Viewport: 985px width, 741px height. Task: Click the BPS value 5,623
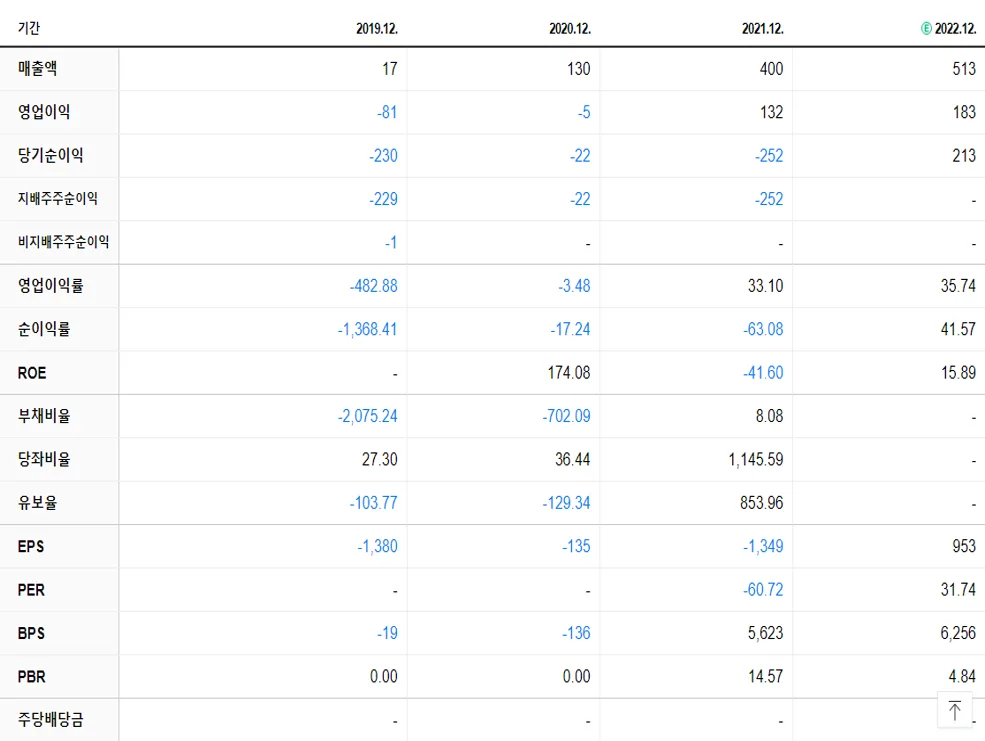[x=765, y=633]
